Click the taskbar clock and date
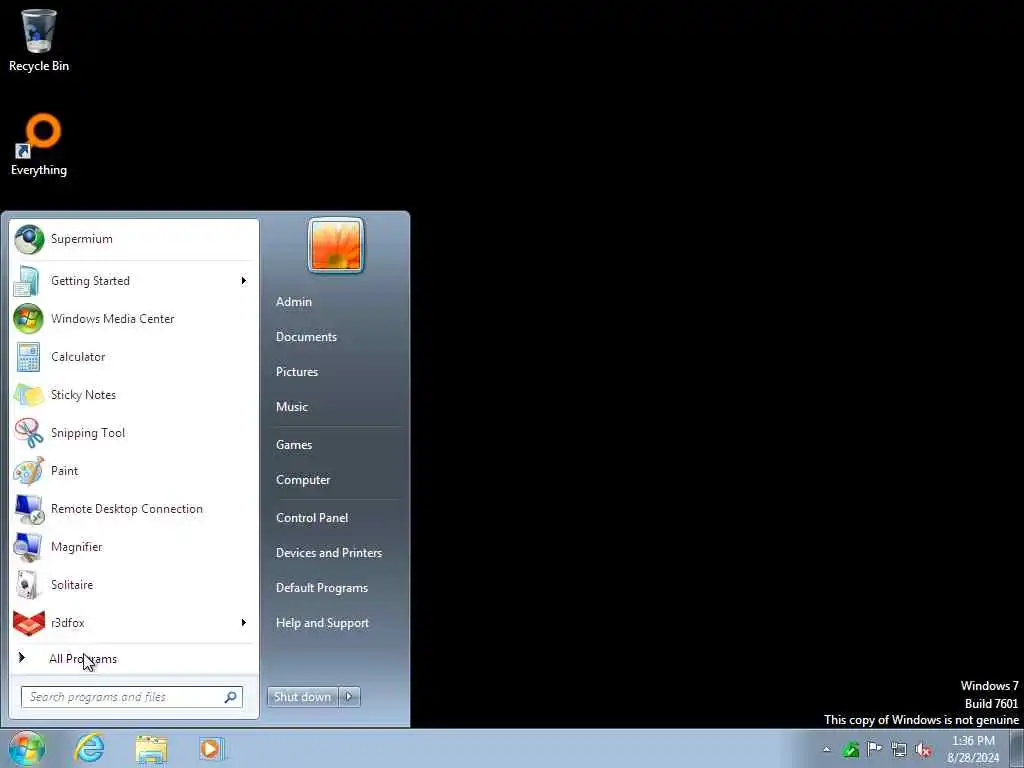This screenshot has width=1024, height=768. point(973,749)
